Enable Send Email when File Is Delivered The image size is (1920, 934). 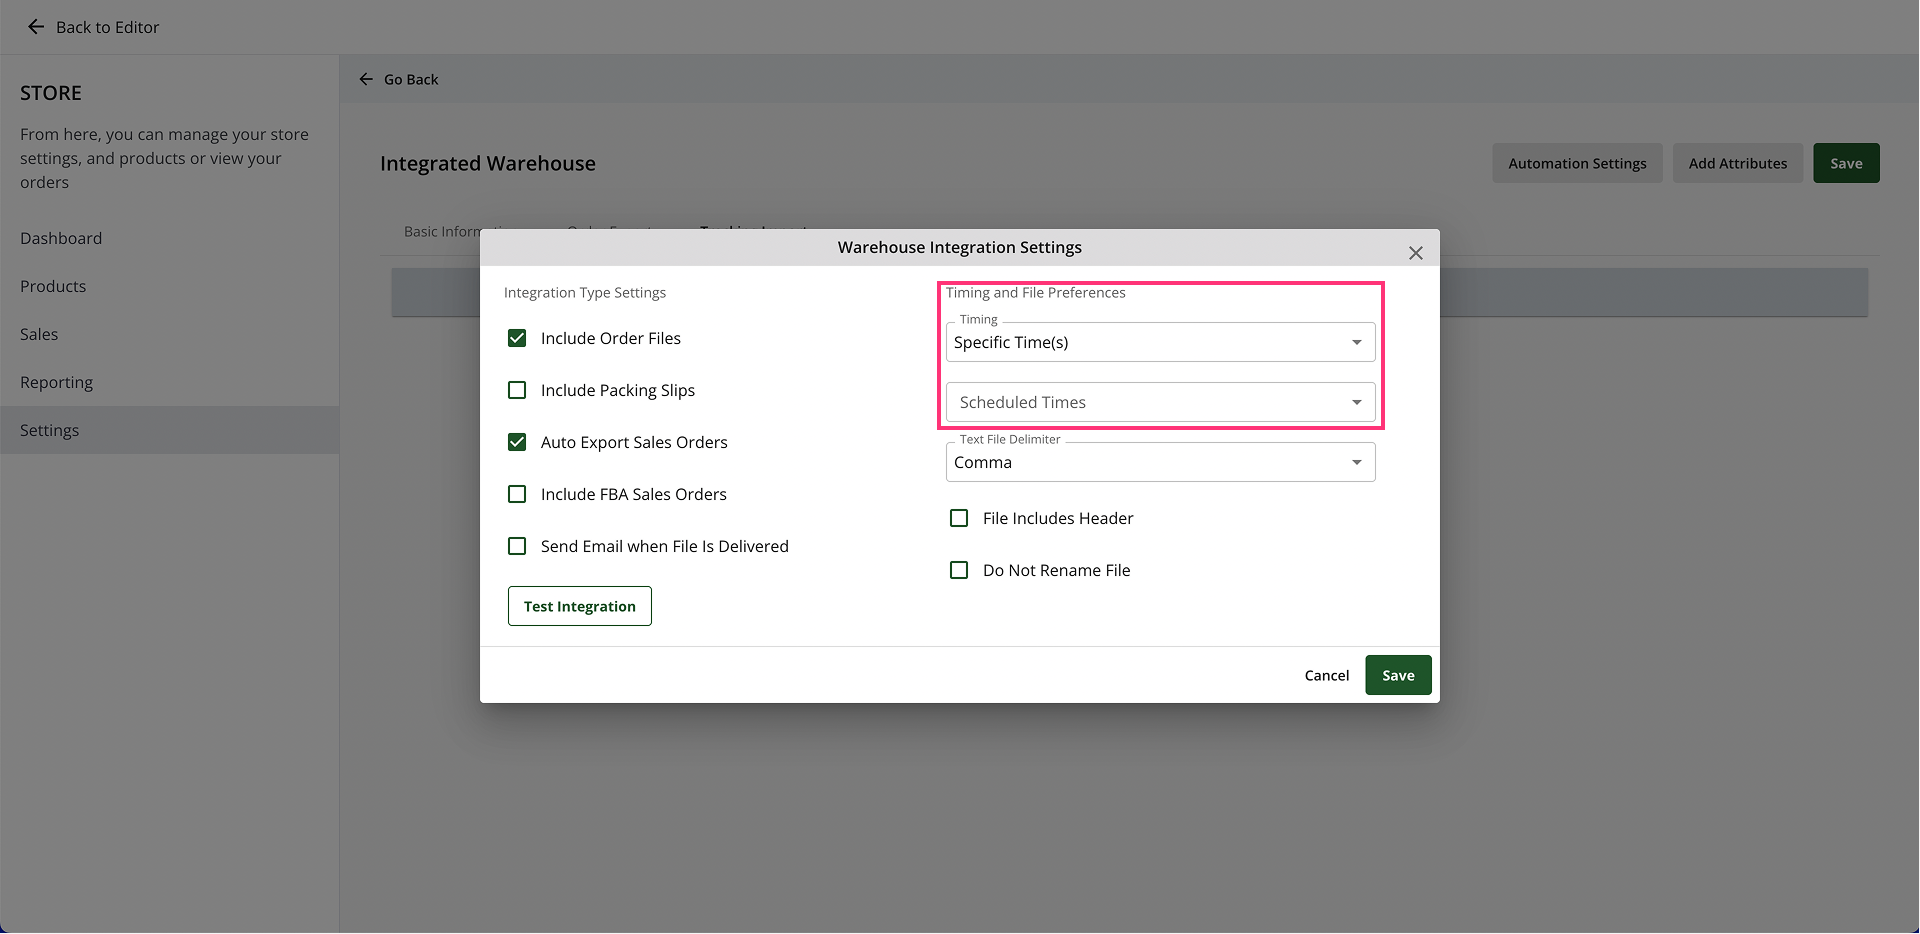tap(517, 546)
